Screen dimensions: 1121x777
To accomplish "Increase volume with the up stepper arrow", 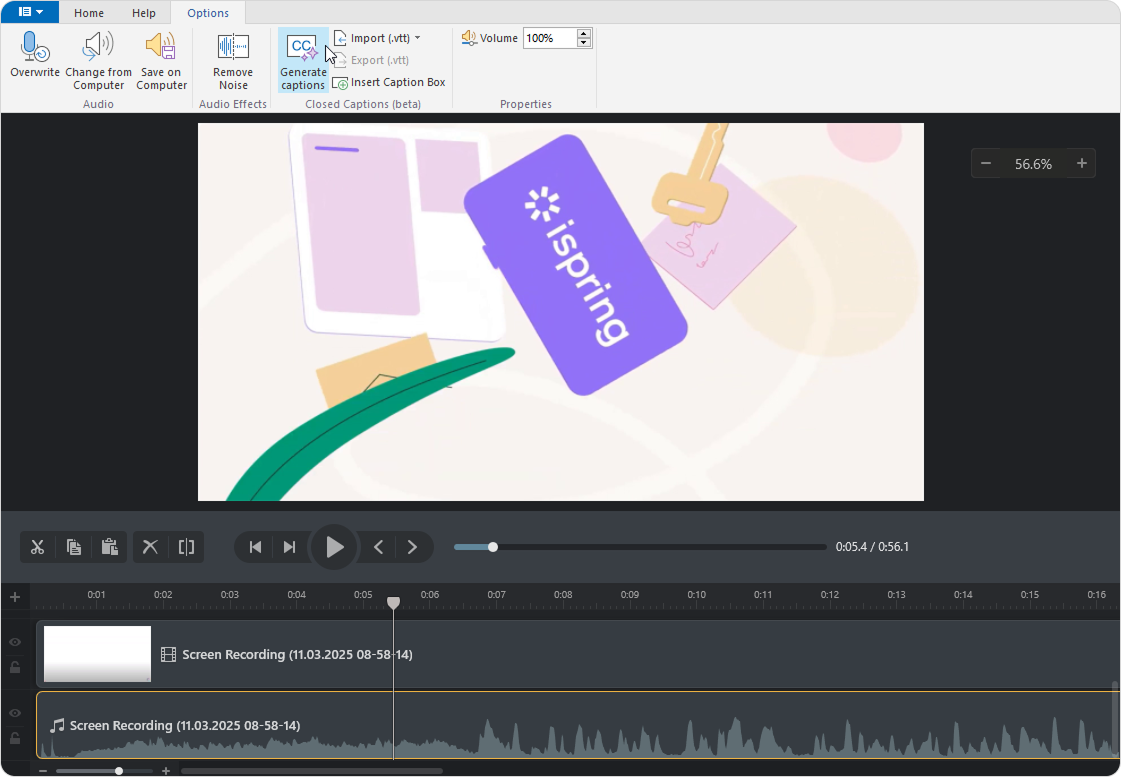I will [x=584, y=33].
